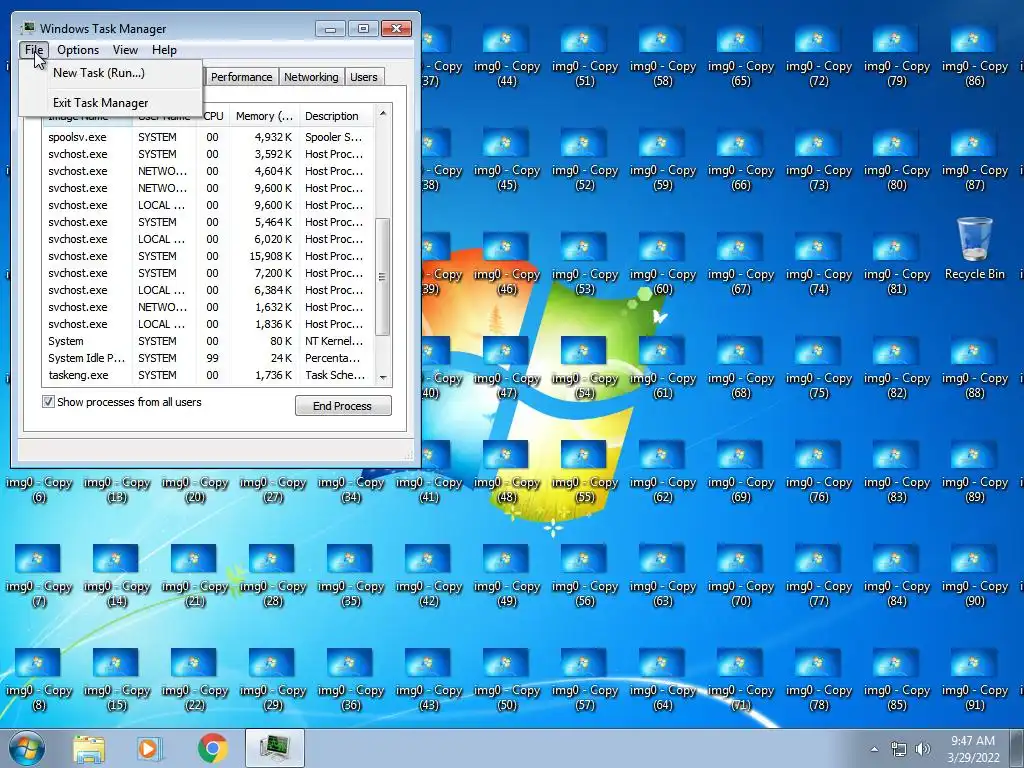Image resolution: width=1024 pixels, height=768 pixels.
Task: Select svchost.exe using 1,632 K memory
Action: pos(209,307)
